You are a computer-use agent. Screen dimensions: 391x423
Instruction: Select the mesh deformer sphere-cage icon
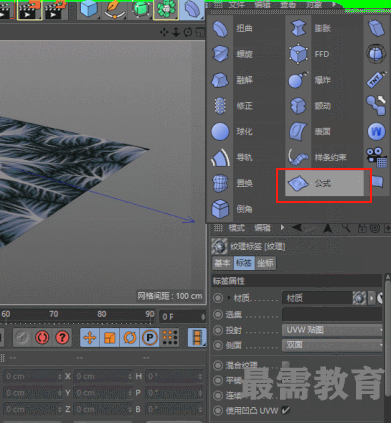(376, 54)
